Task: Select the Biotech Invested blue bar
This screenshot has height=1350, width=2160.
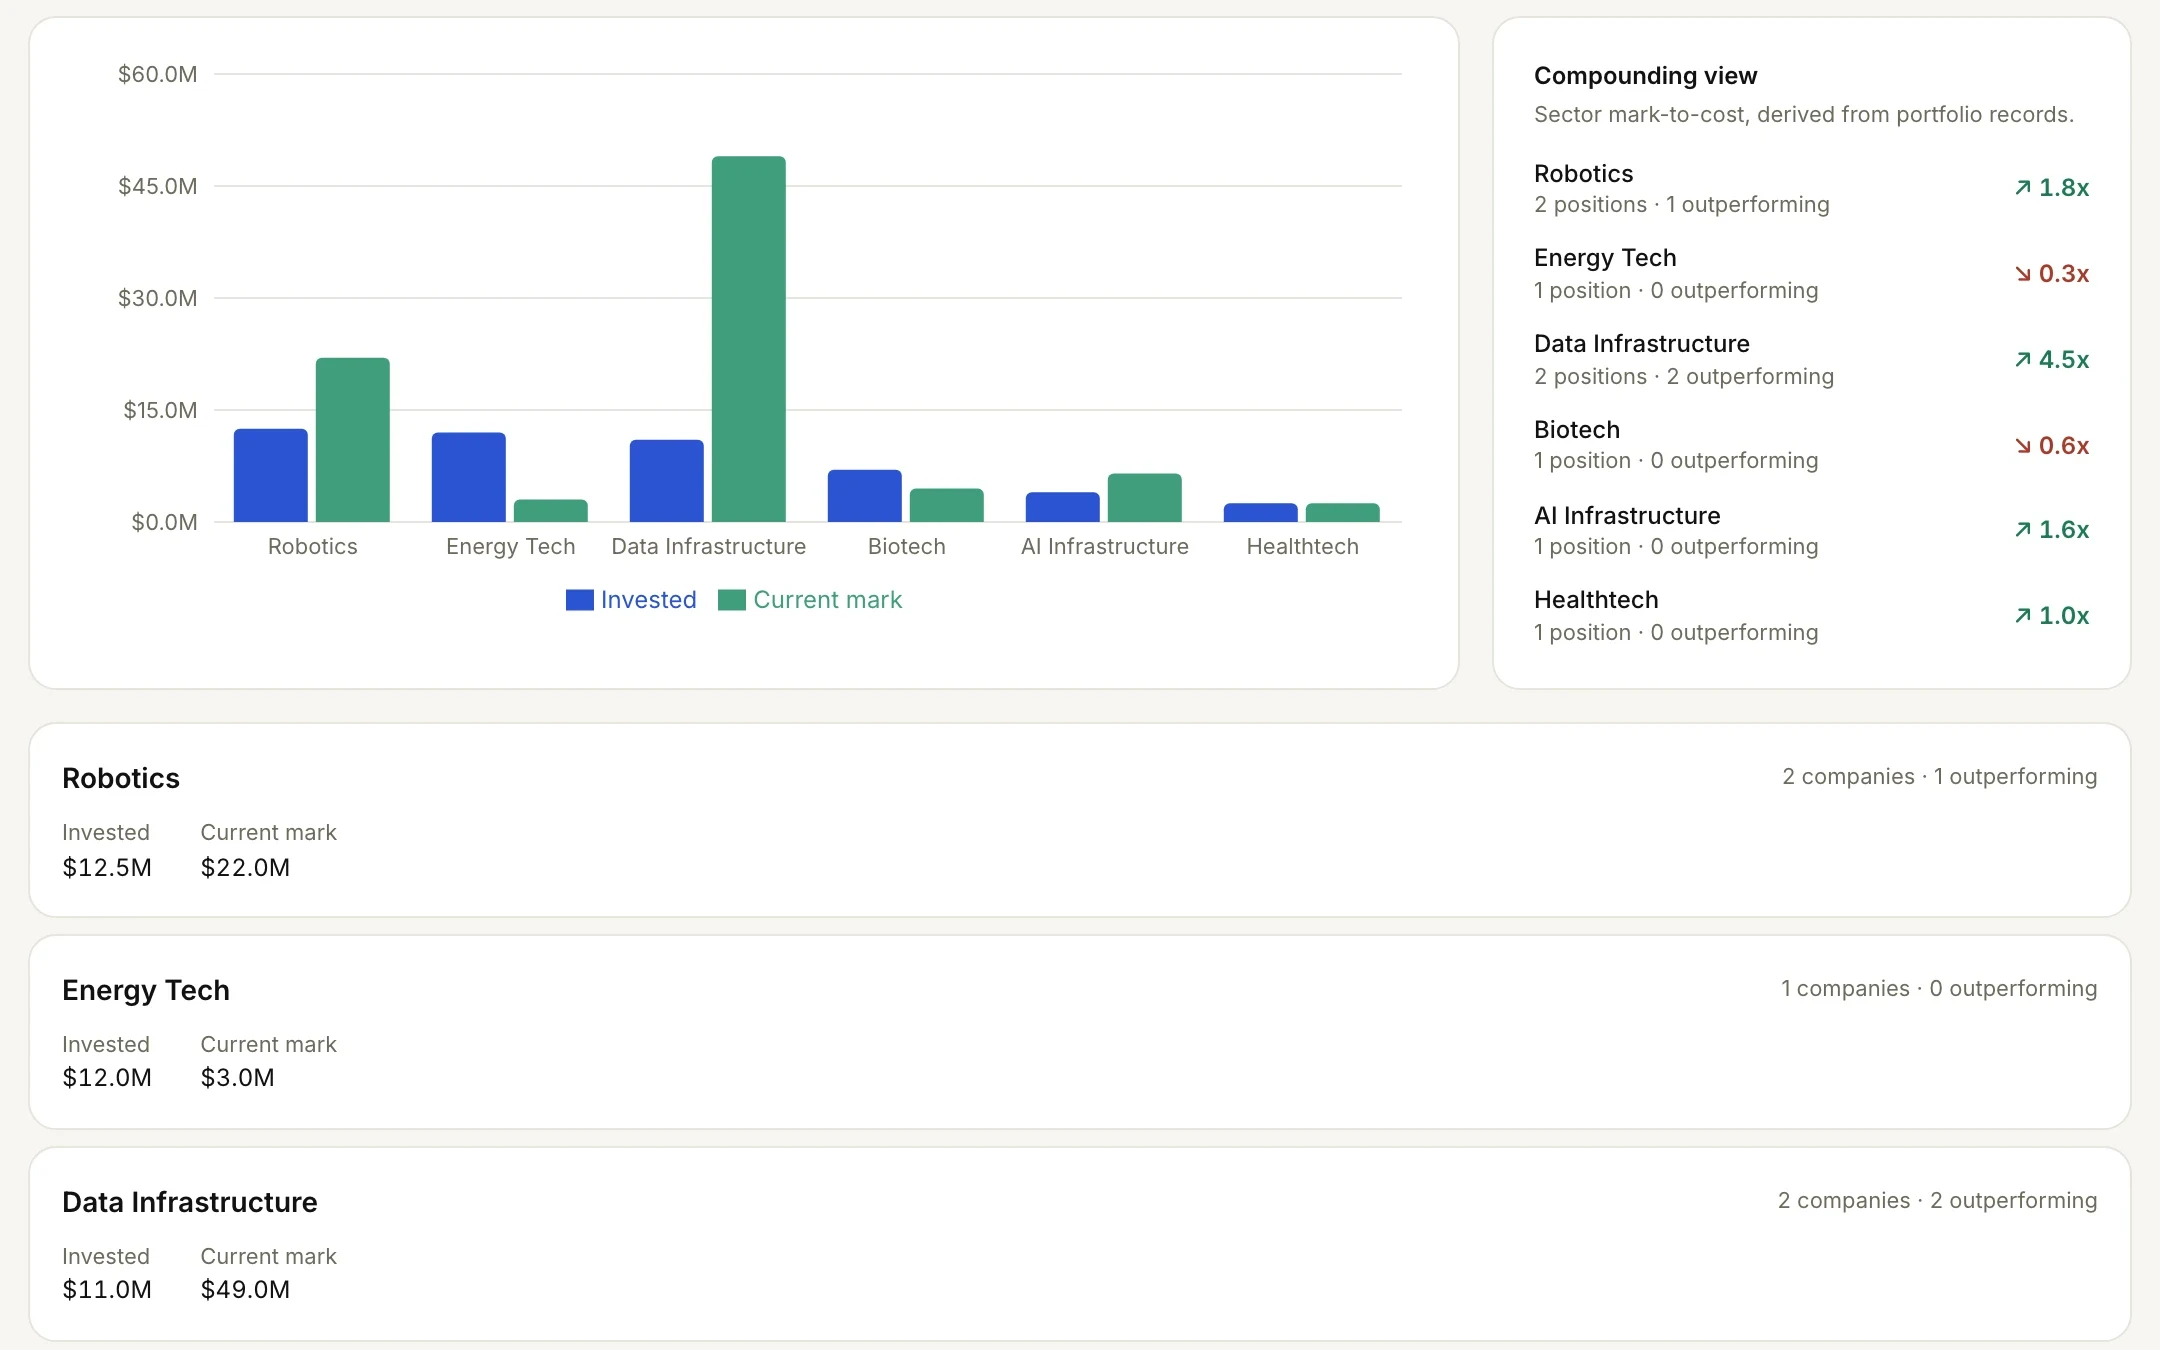Action: point(865,496)
